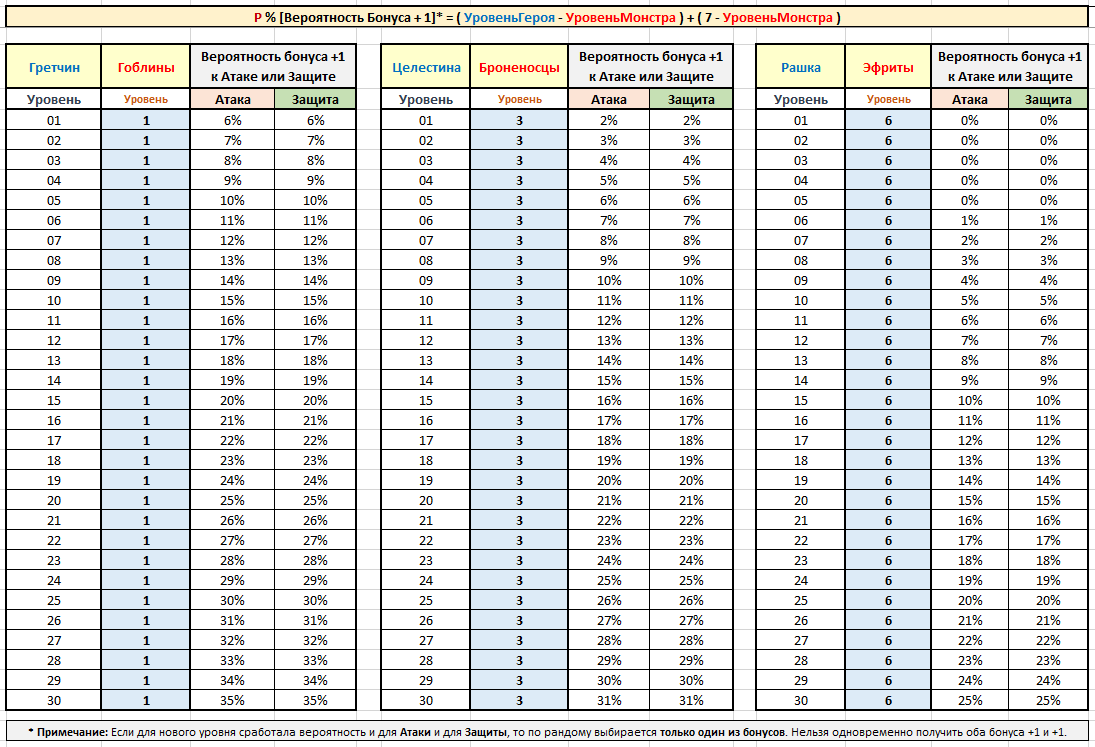Select the red Эфриты header cell

click(888, 67)
